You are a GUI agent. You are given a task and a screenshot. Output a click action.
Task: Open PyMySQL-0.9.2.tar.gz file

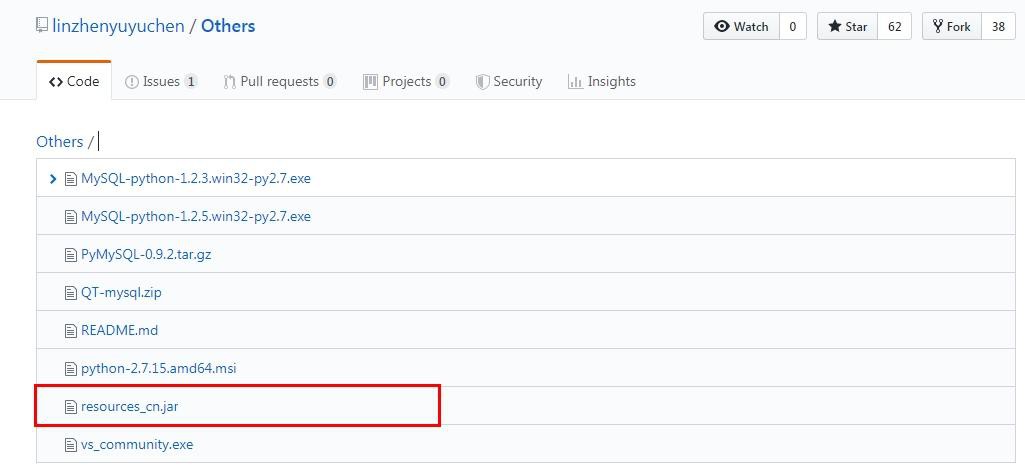pyautogui.click(x=146, y=254)
